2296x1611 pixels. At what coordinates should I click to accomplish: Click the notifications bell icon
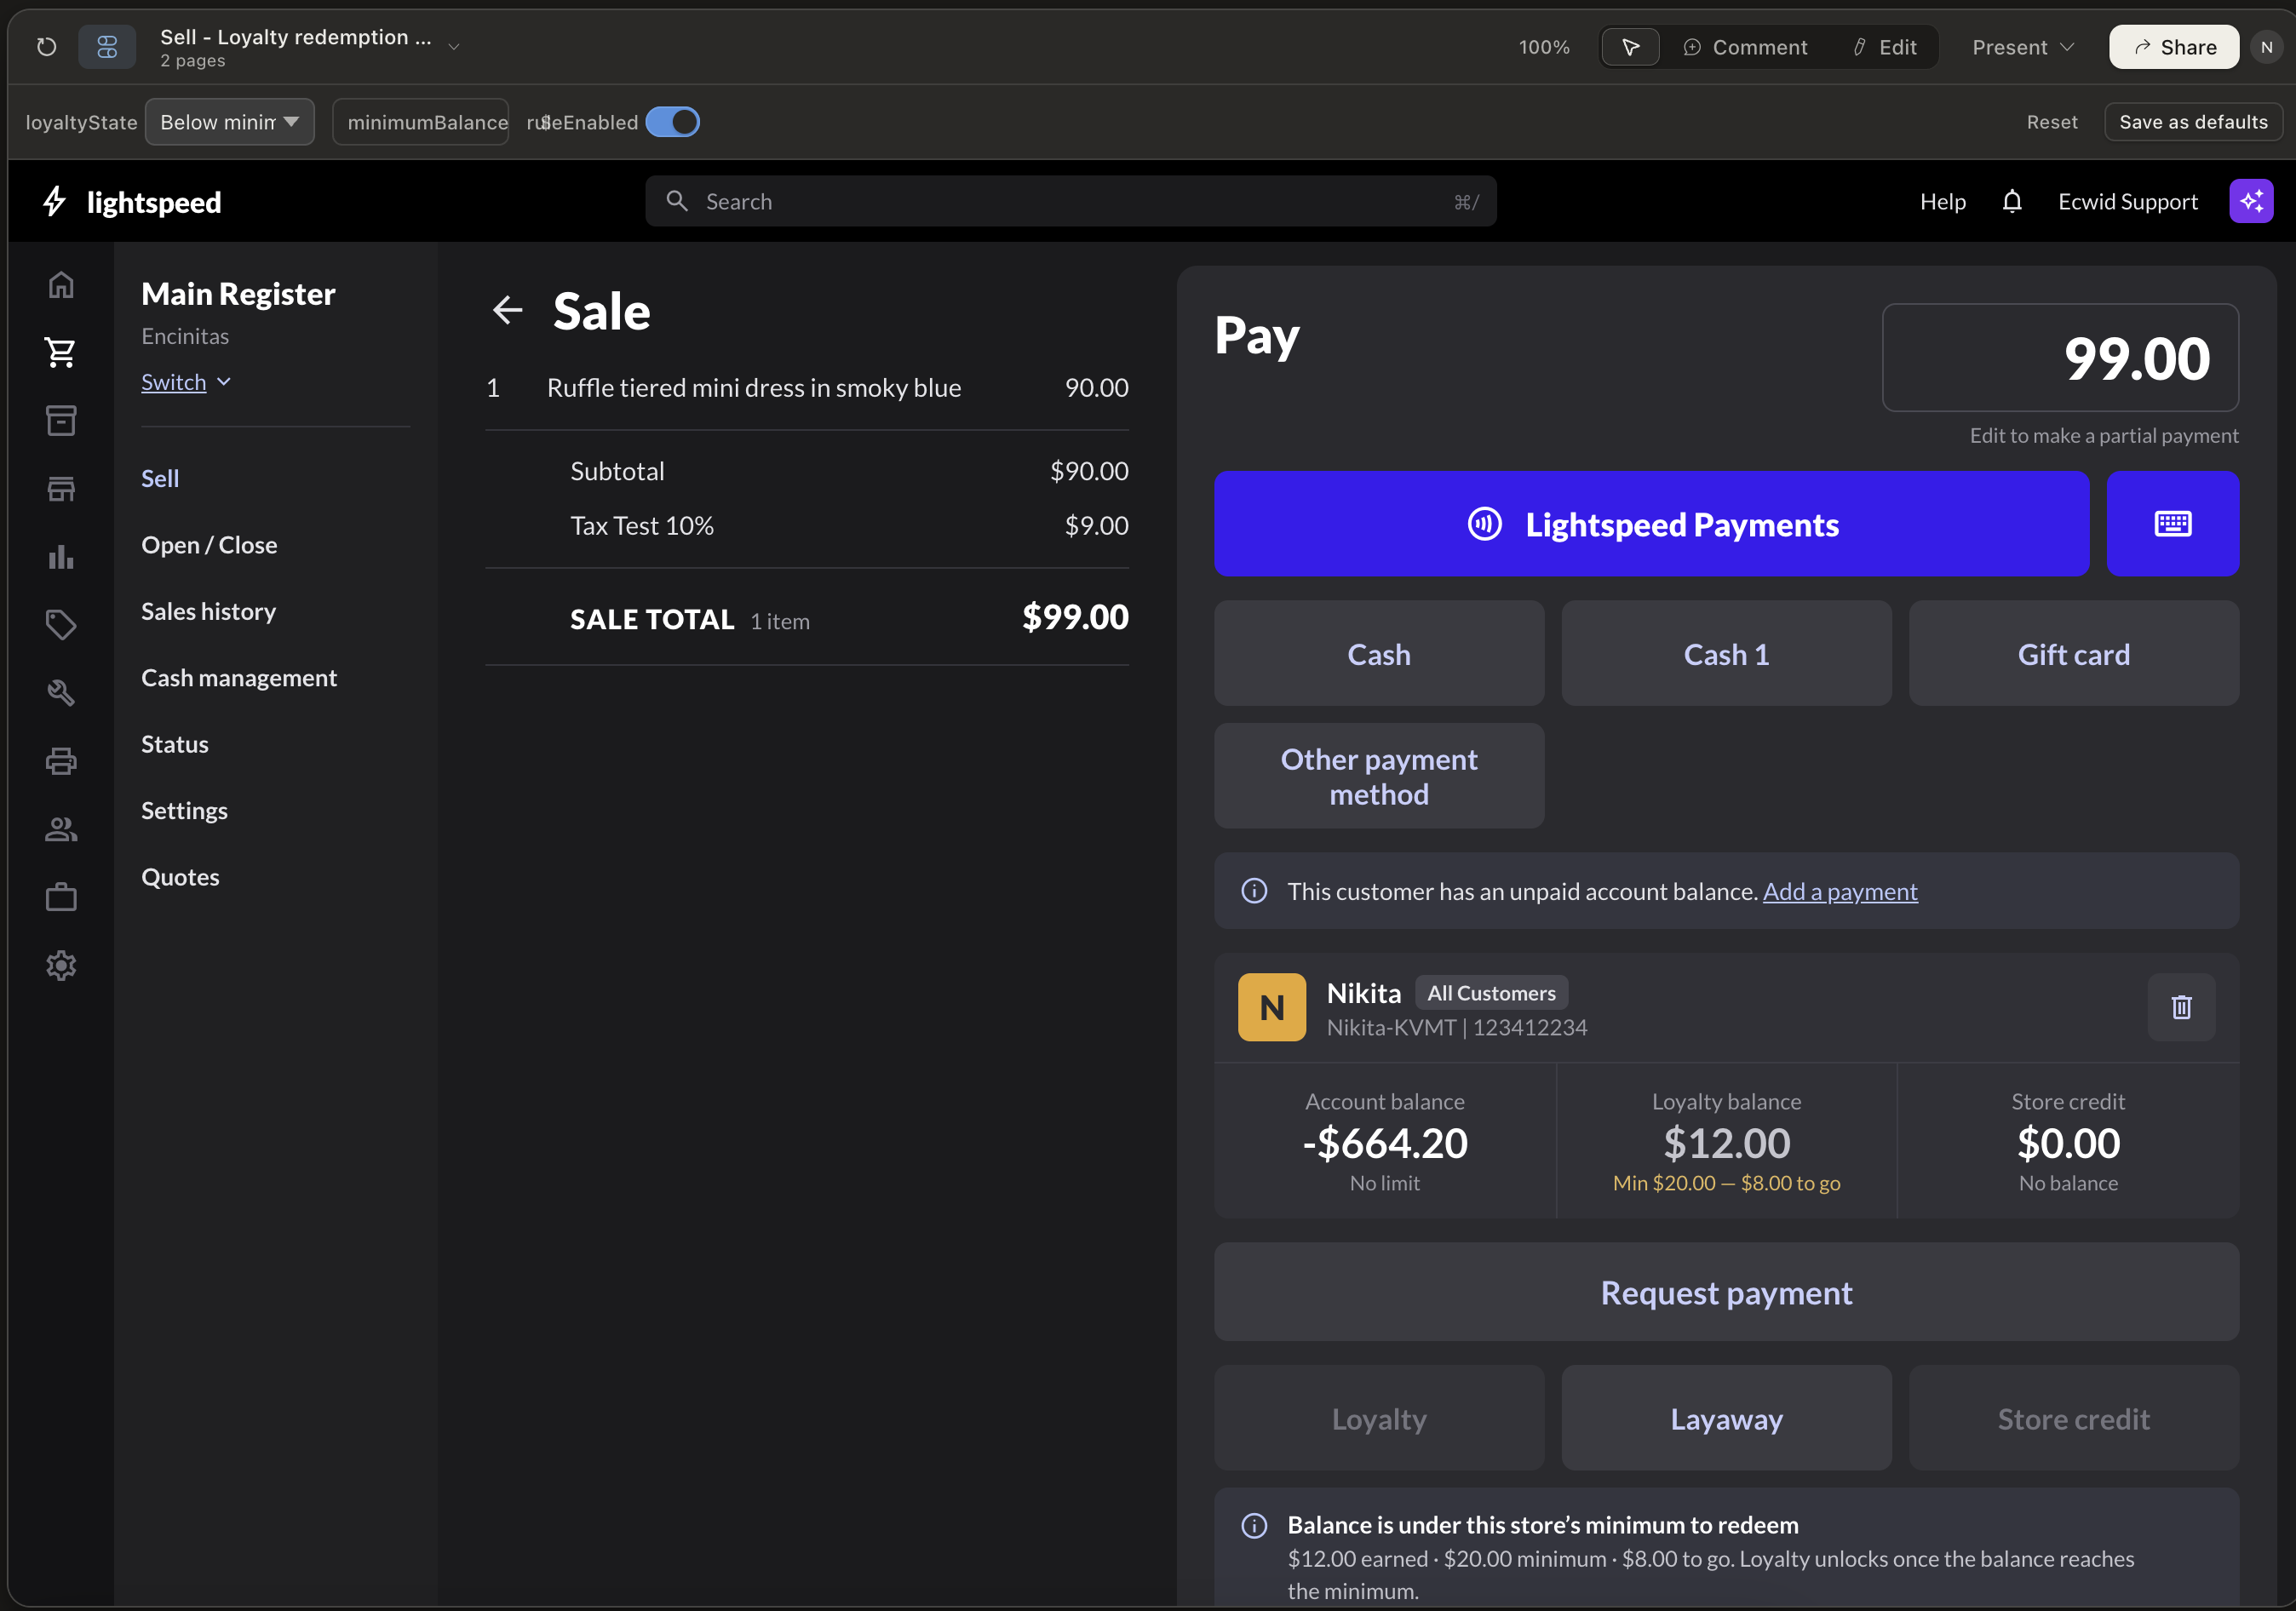pos(2012,202)
